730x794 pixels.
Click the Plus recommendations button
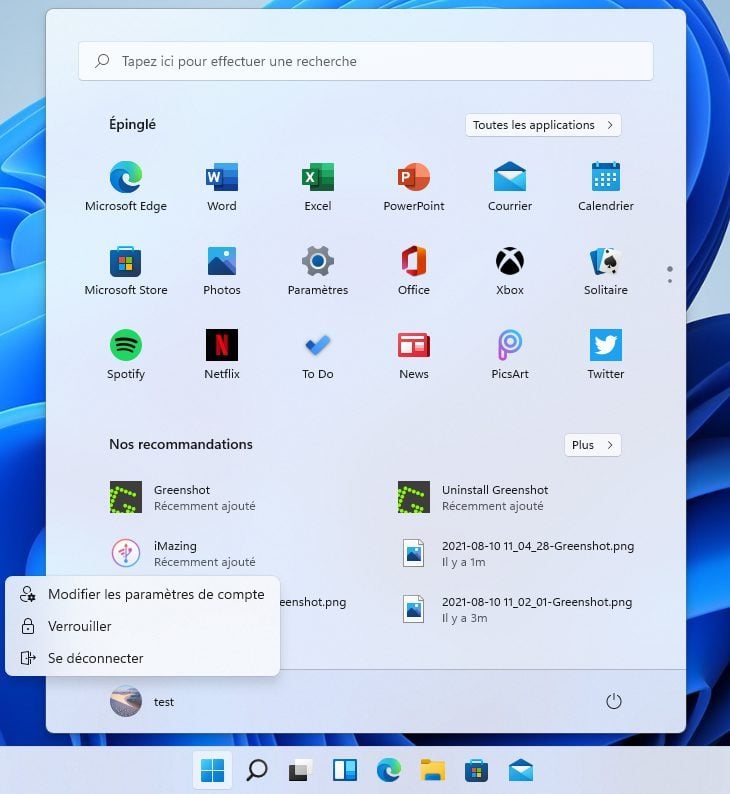click(593, 445)
